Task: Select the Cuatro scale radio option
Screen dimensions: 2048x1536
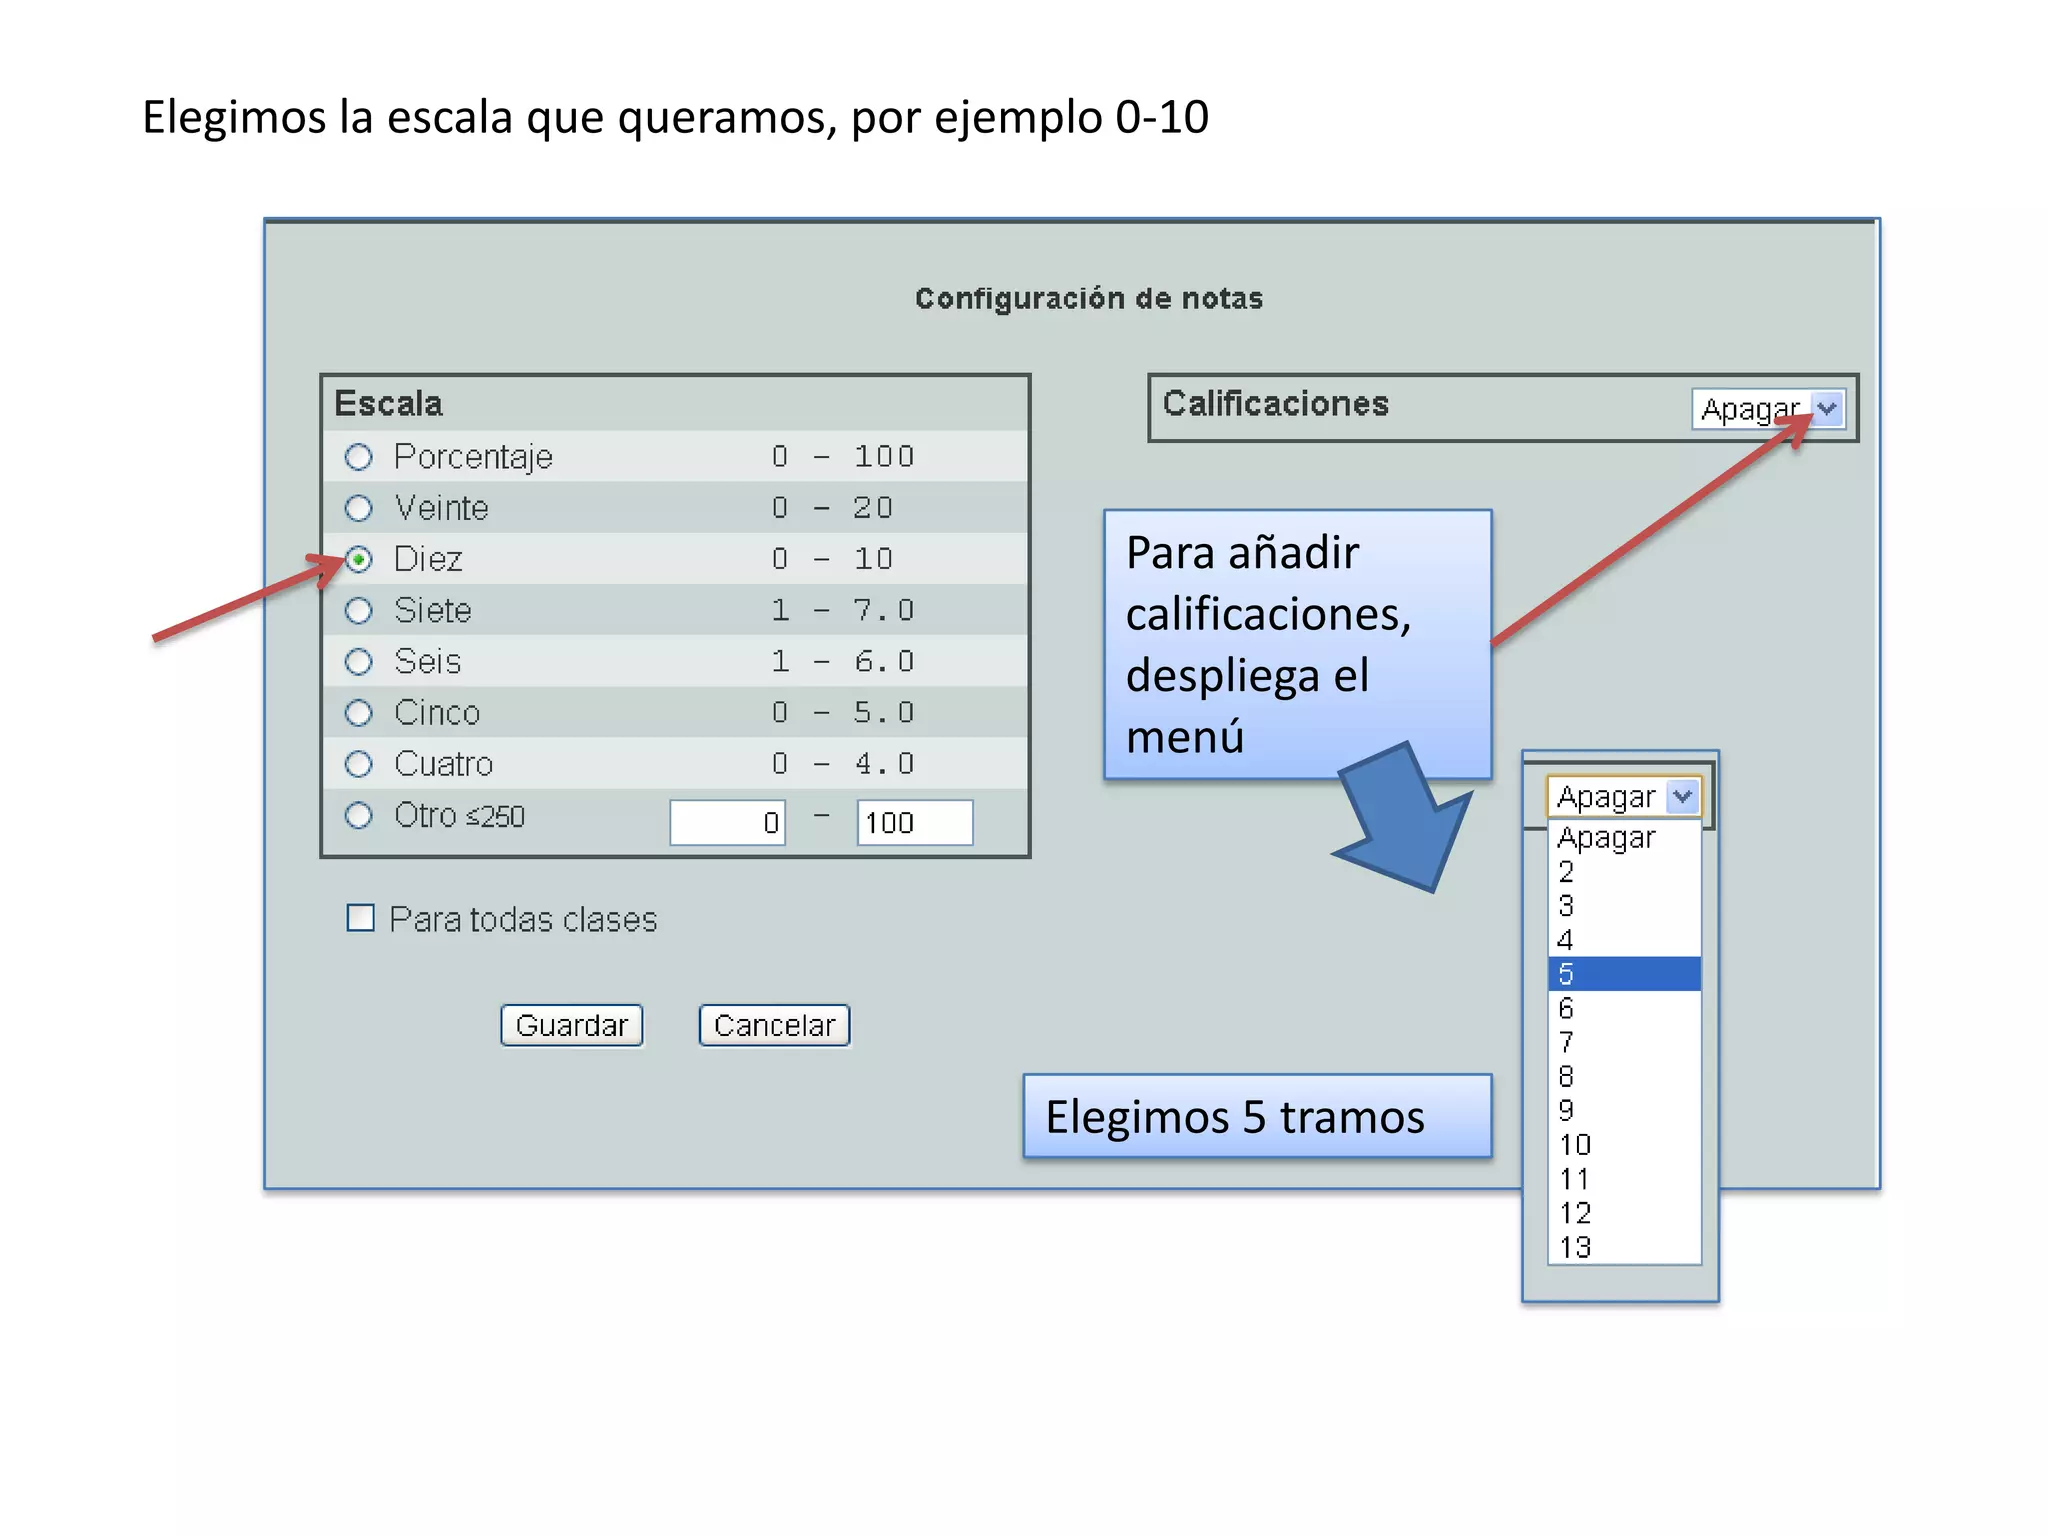Action: point(358,764)
